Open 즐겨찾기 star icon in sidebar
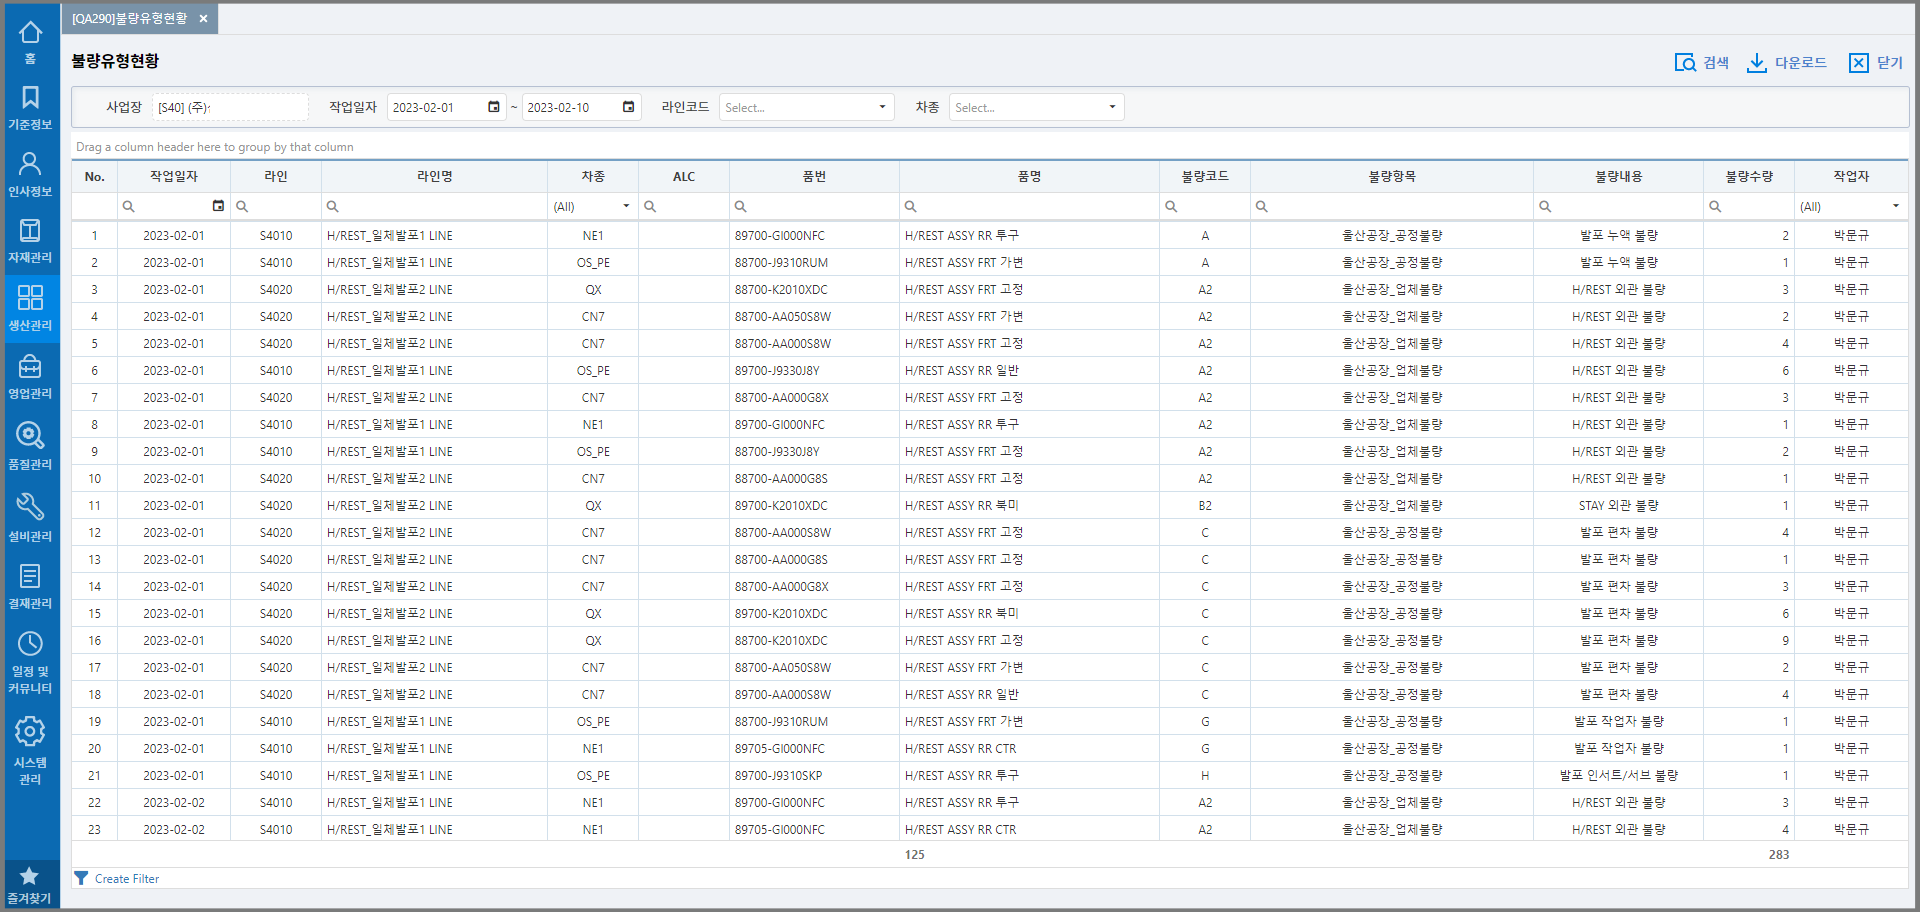Viewport: 1920px width, 912px height. click(30, 885)
